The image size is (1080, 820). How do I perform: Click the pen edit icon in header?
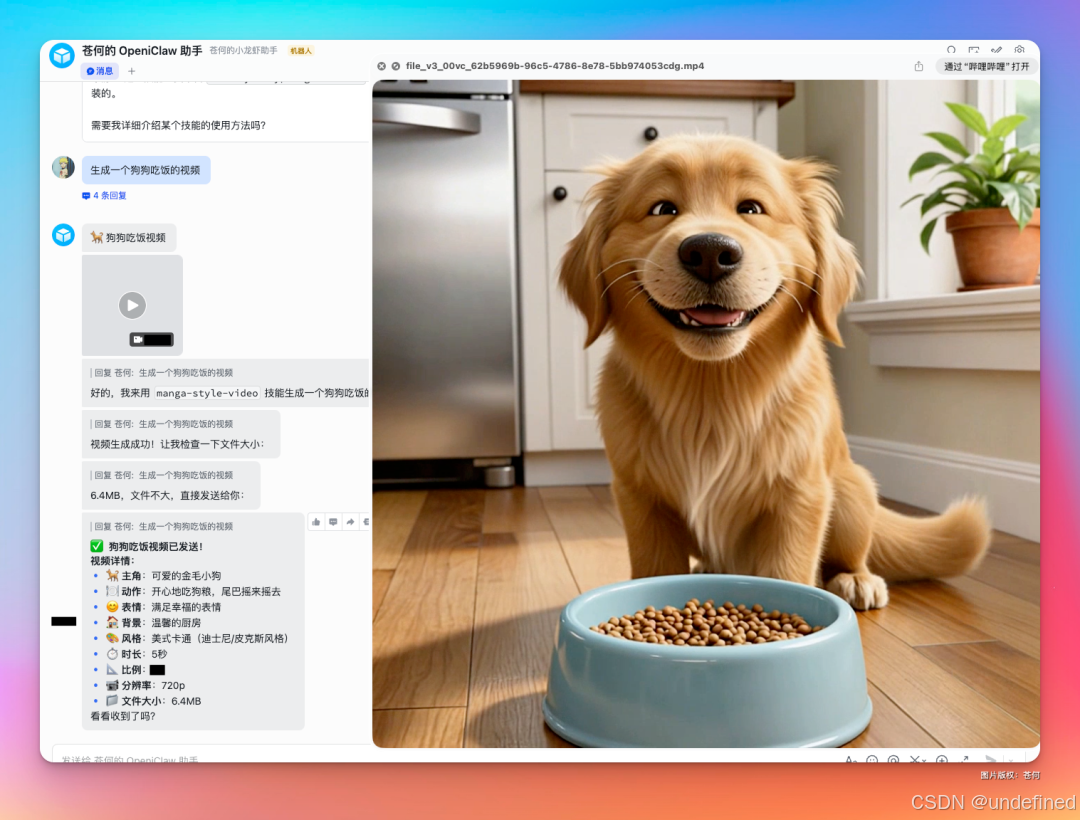point(997,50)
